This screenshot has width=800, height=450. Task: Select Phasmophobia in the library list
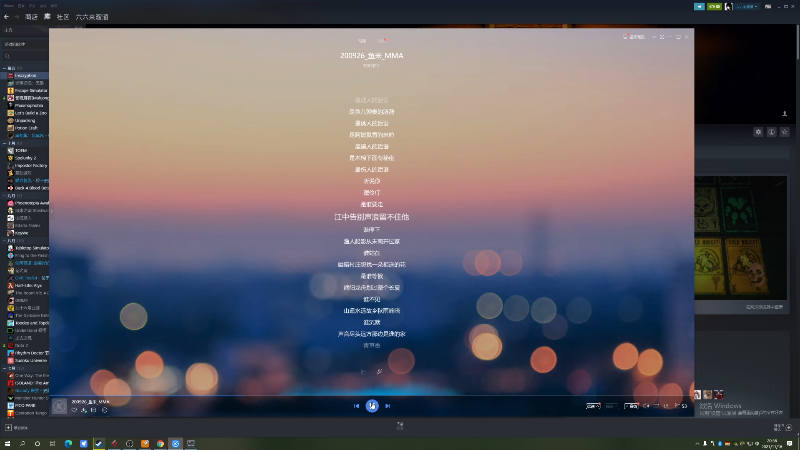28,106
